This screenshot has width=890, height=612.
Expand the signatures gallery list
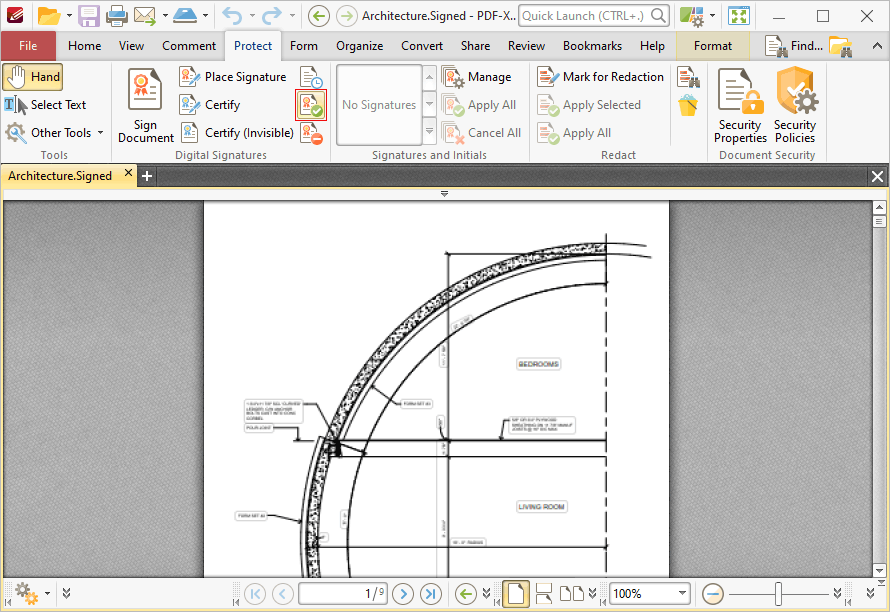(430, 132)
